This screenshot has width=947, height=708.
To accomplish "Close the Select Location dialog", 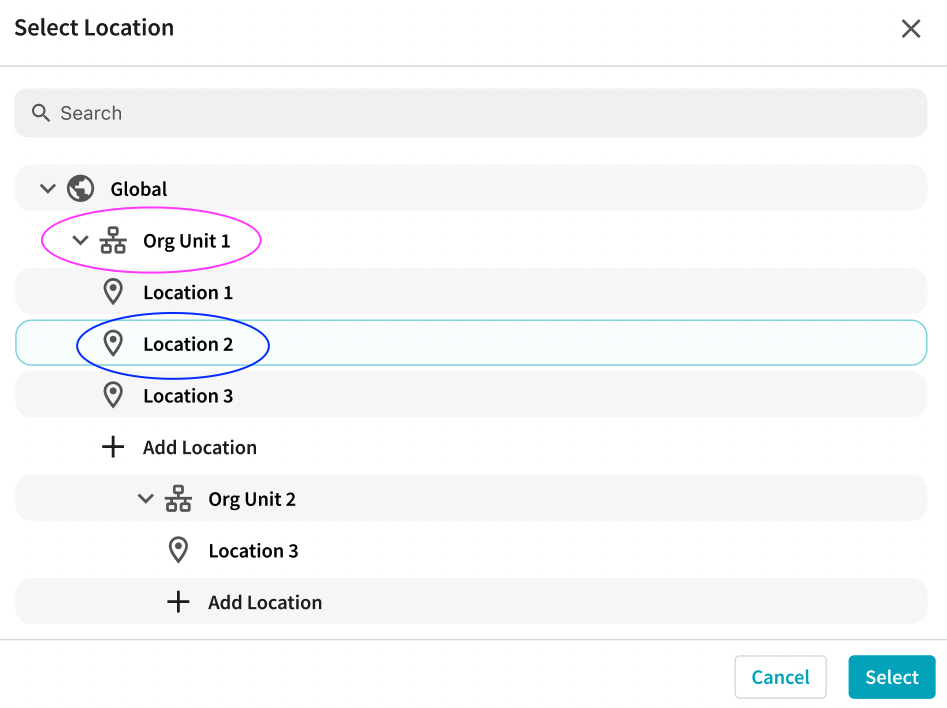I will pyautogui.click(x=910, y=29).
